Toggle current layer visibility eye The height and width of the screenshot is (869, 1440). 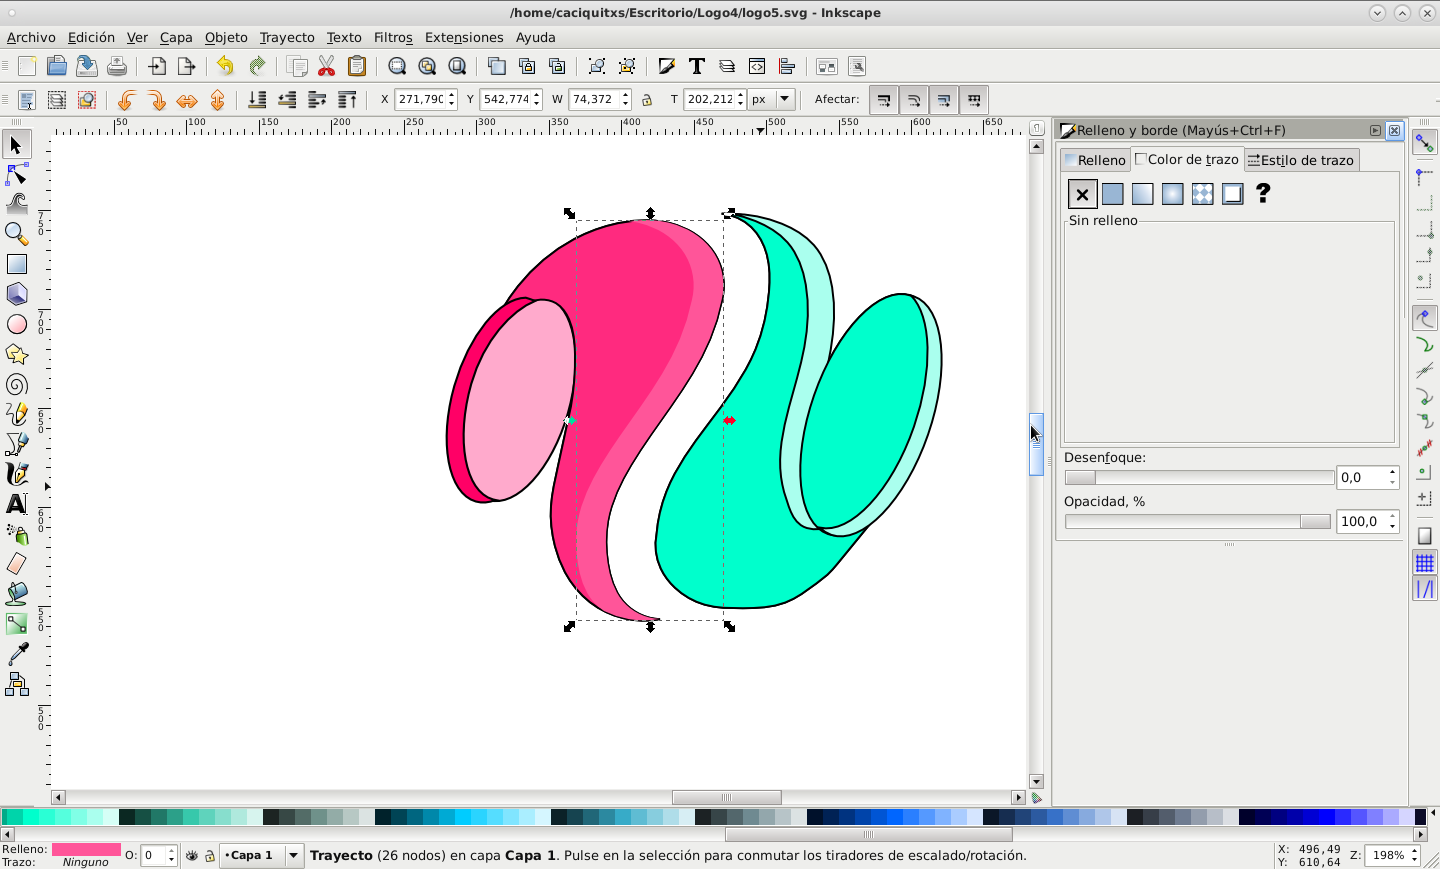pos(192,856)
